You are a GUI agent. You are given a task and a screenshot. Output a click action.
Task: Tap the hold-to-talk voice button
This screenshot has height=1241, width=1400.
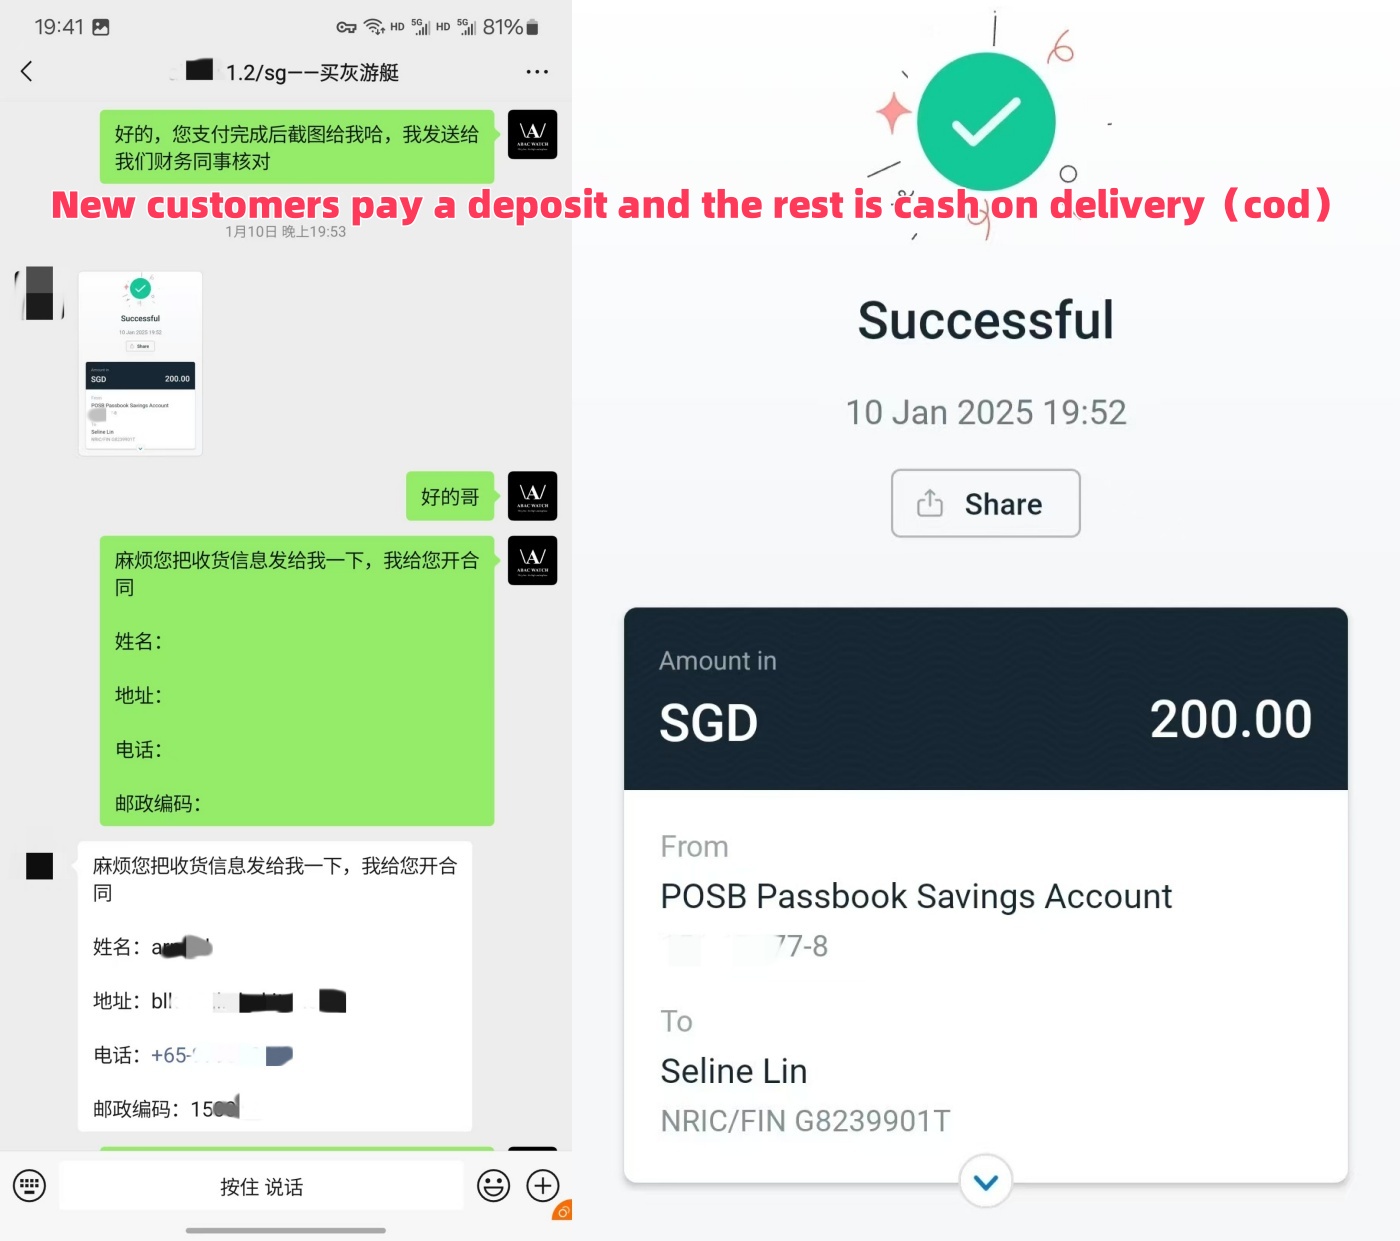(261, 1186)
